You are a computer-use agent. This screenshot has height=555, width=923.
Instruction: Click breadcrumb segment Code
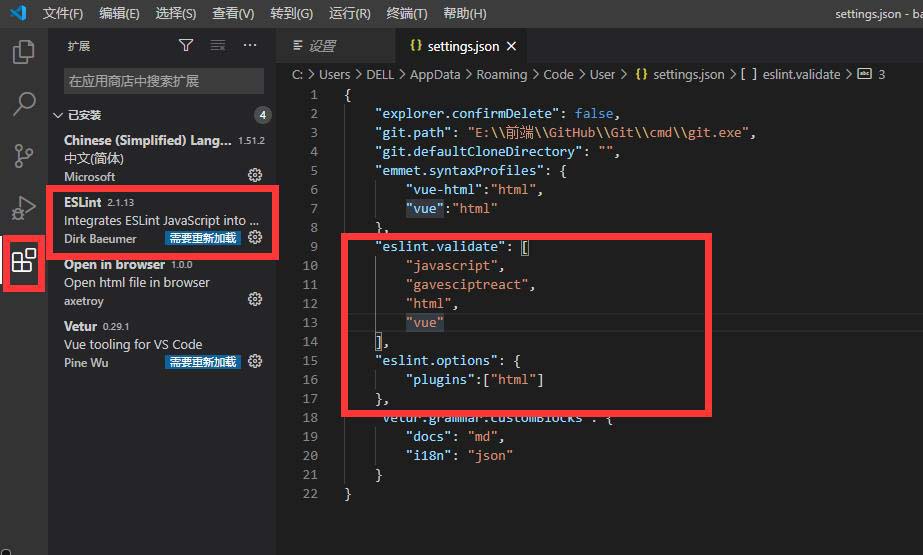[x=558, y=74]
